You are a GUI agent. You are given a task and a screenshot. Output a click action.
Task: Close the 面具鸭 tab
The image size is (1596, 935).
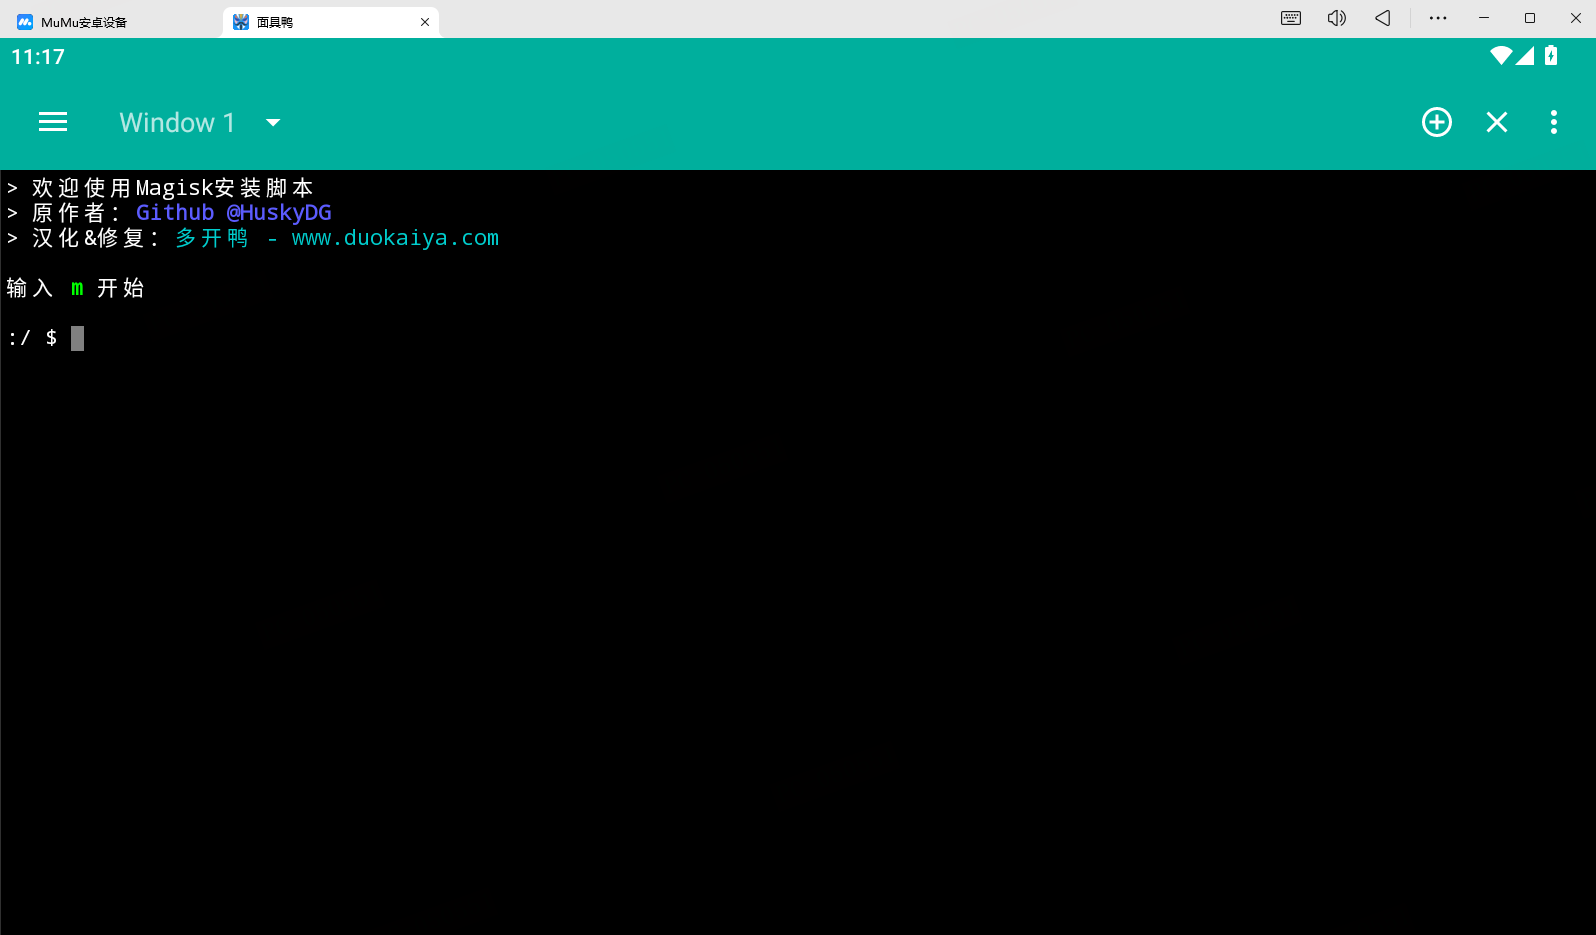pyautogui.click(x=425, y=22)
